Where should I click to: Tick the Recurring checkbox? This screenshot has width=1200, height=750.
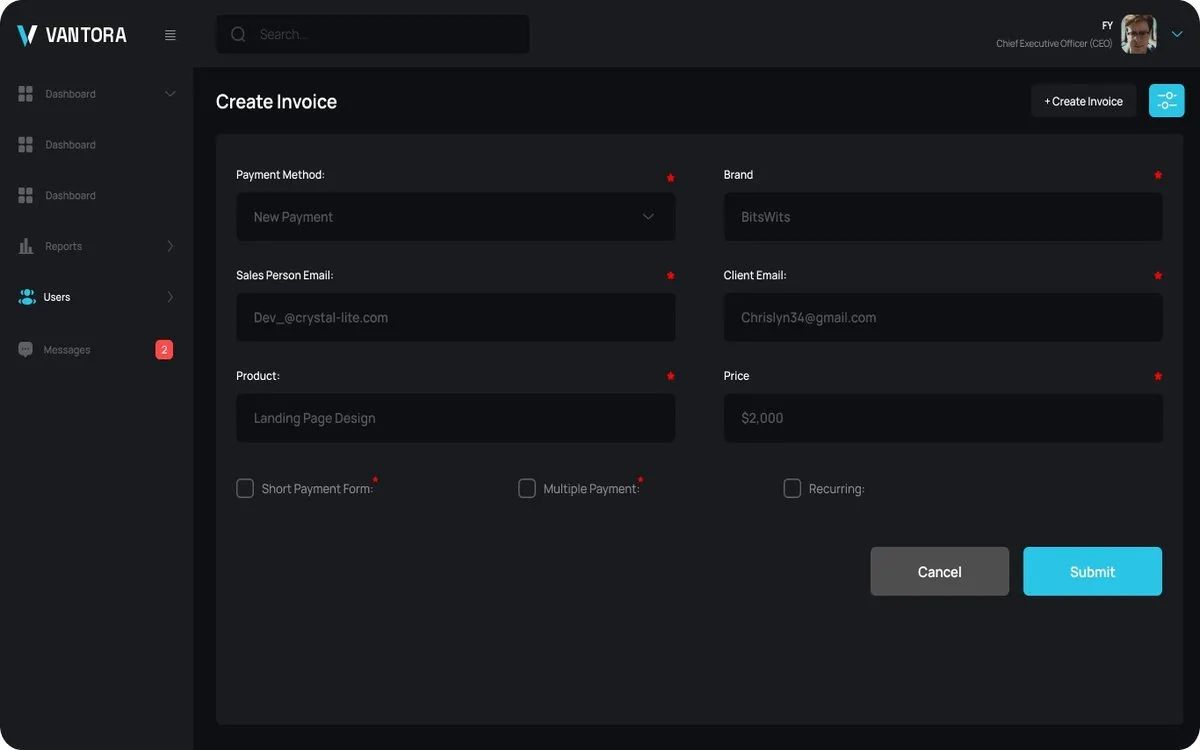[x=792, y=488]
